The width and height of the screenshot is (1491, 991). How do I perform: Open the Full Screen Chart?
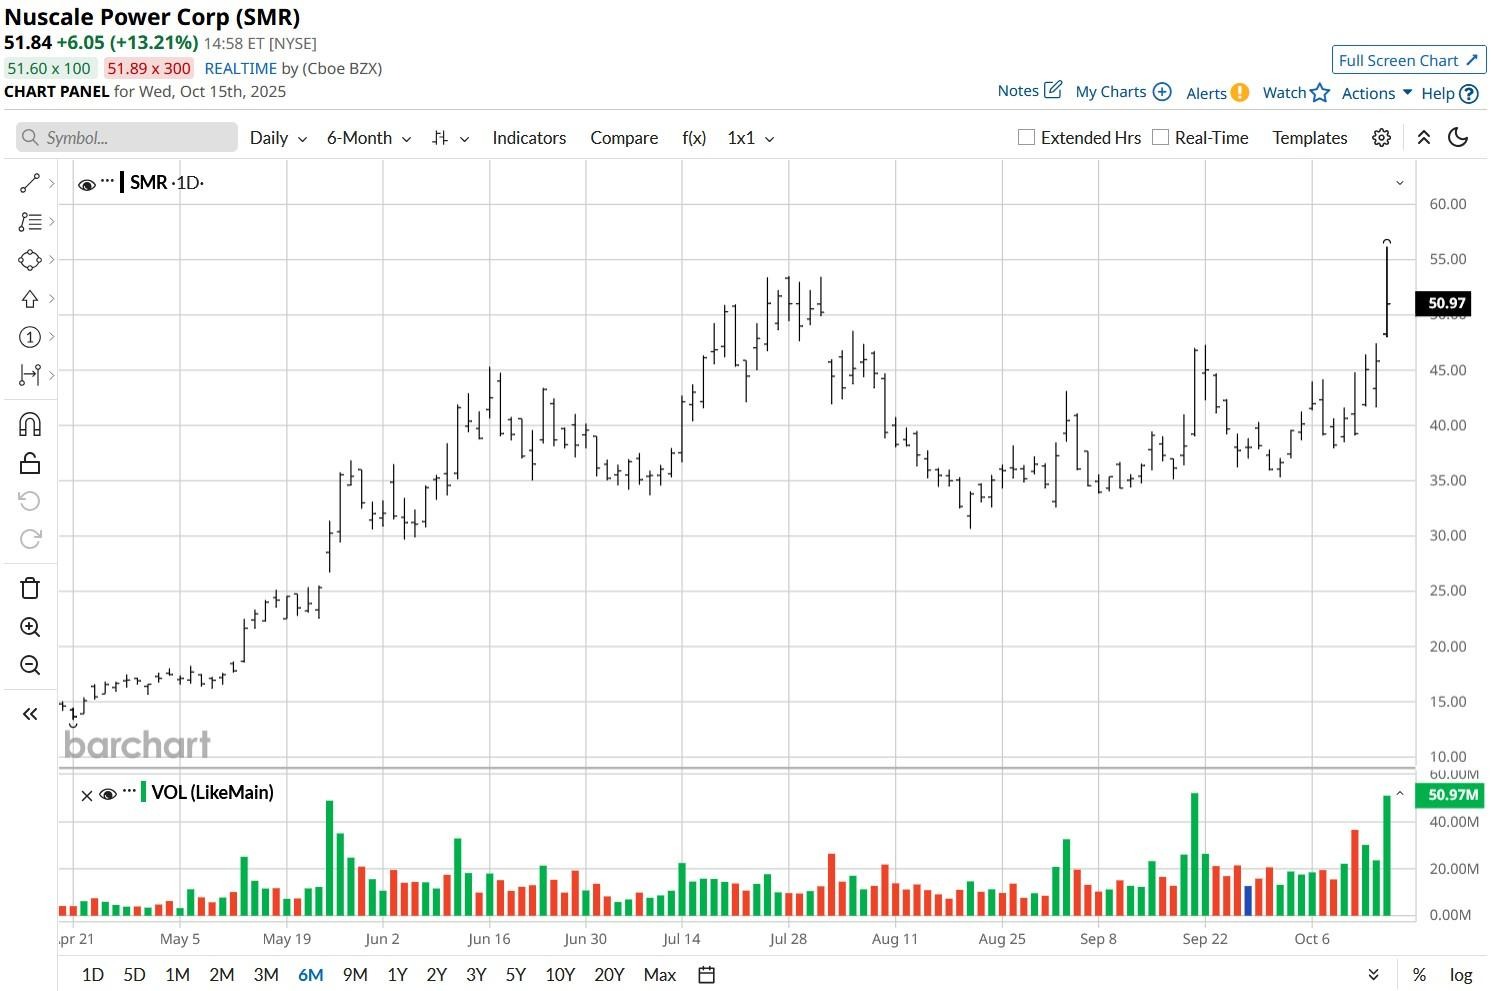coord(1409,60)
